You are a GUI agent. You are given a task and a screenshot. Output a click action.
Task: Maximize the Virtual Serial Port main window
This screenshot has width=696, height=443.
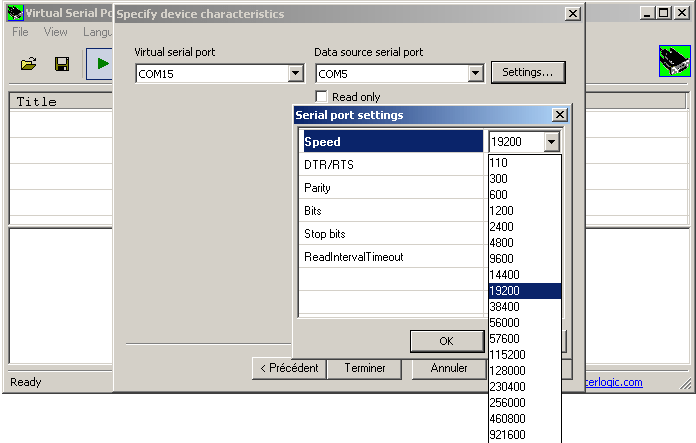(664, 13)
